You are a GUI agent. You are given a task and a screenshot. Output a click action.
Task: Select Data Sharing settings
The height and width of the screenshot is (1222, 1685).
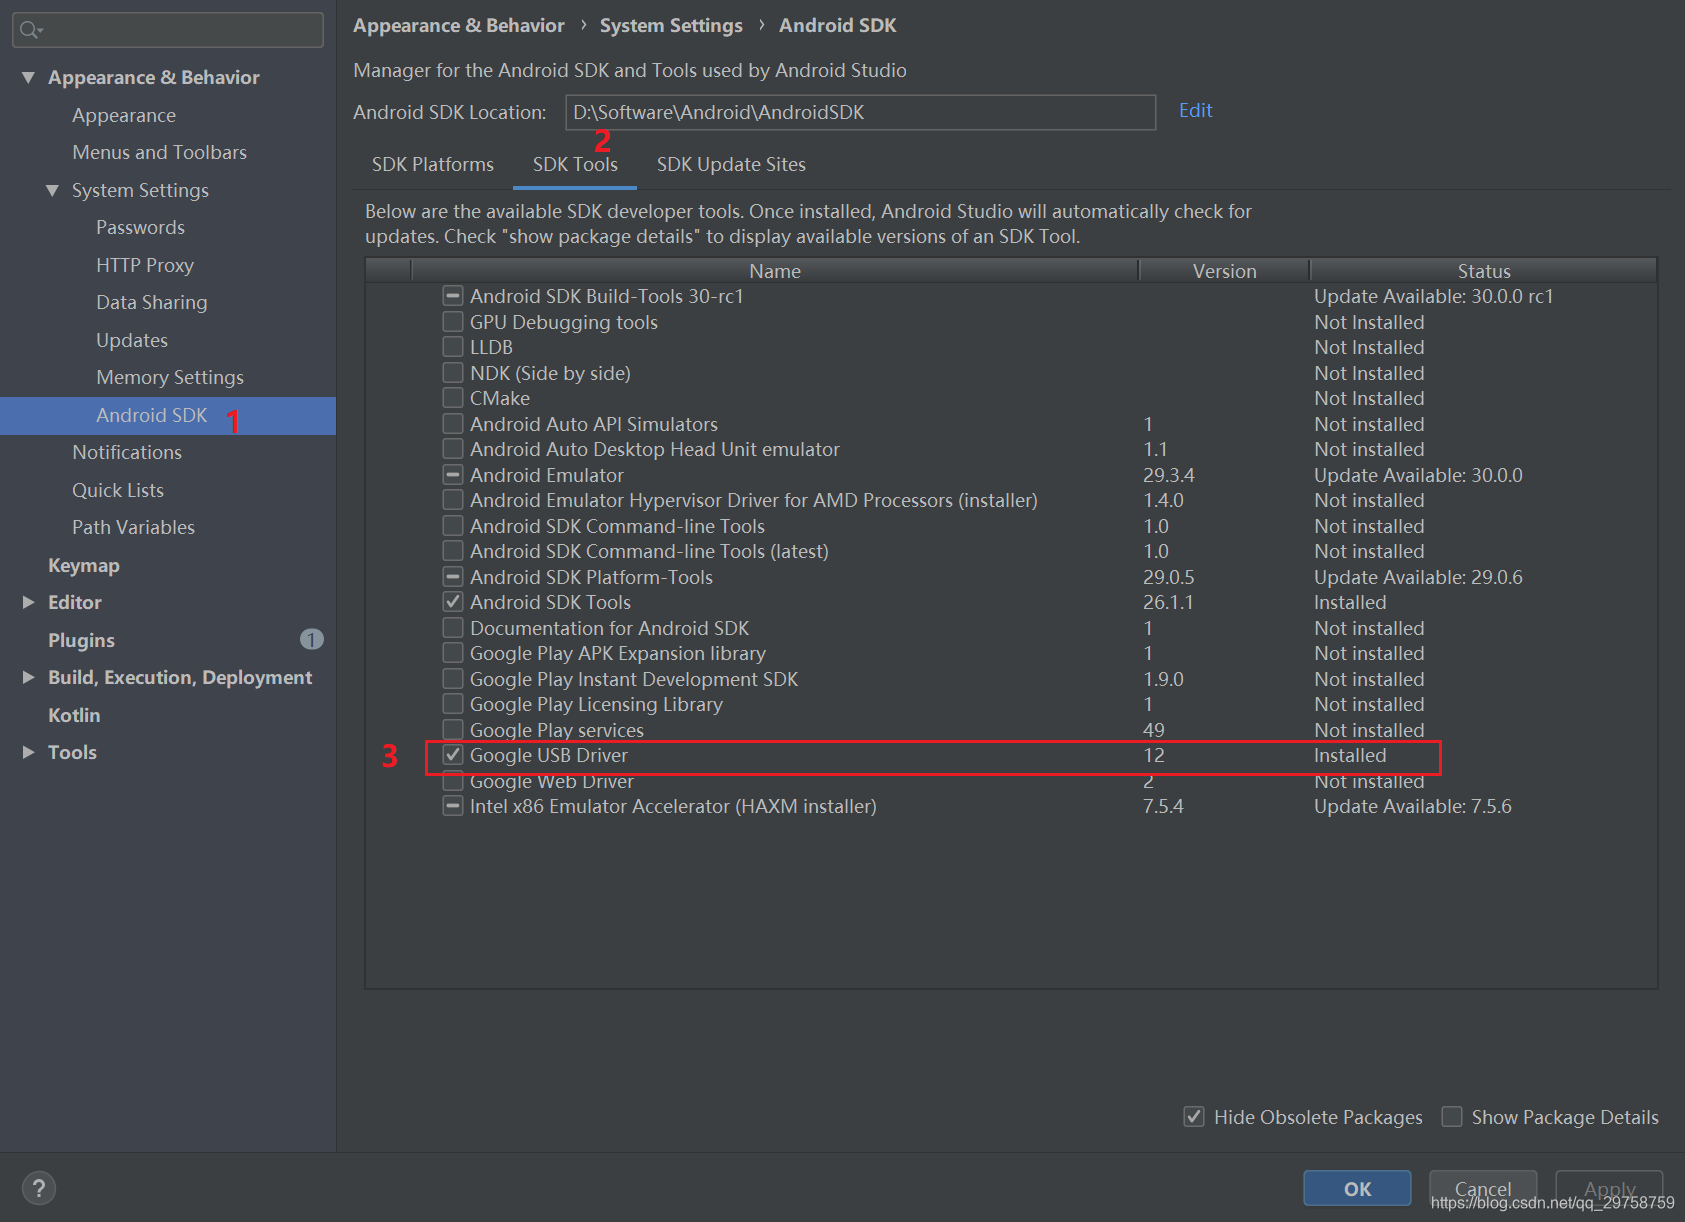(x=152, y=302)
